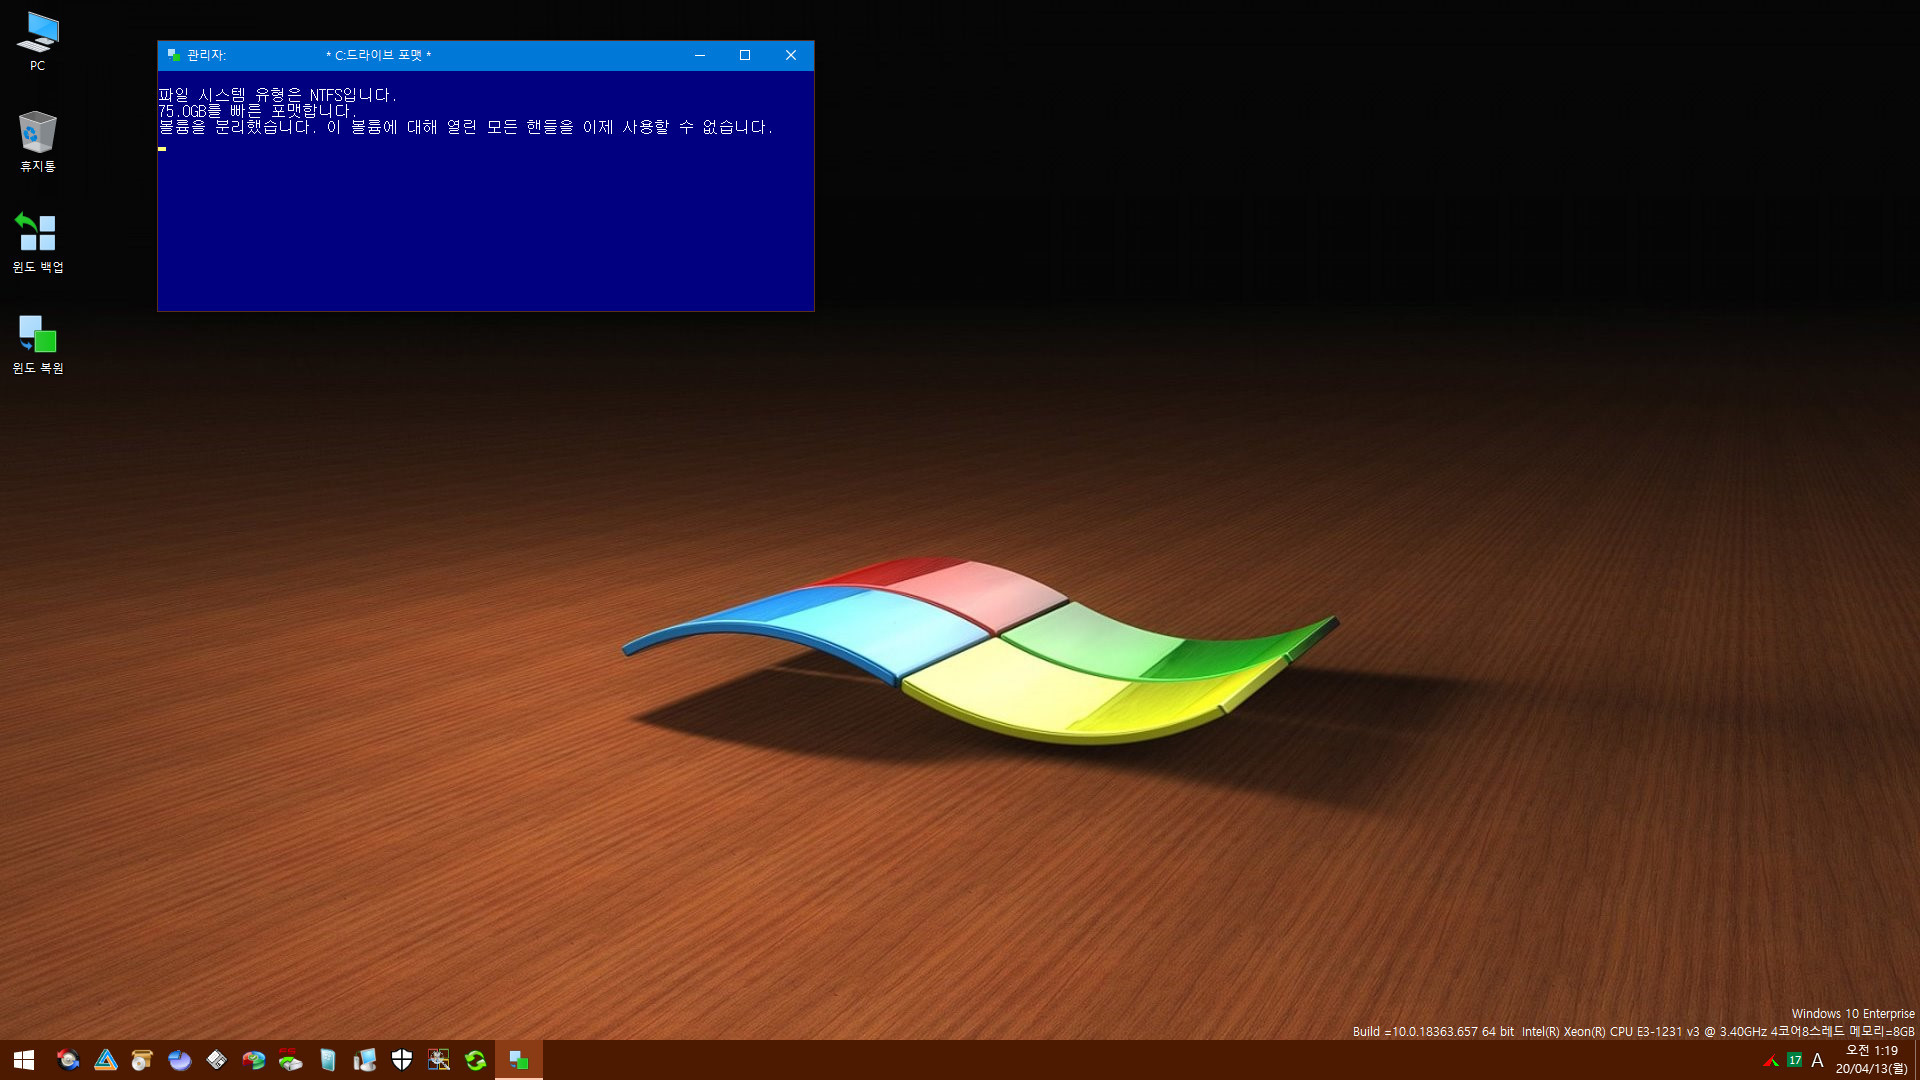
Task: Open the wrench and Windows logo taskbar tool
Action: [x=439, y=1060]
